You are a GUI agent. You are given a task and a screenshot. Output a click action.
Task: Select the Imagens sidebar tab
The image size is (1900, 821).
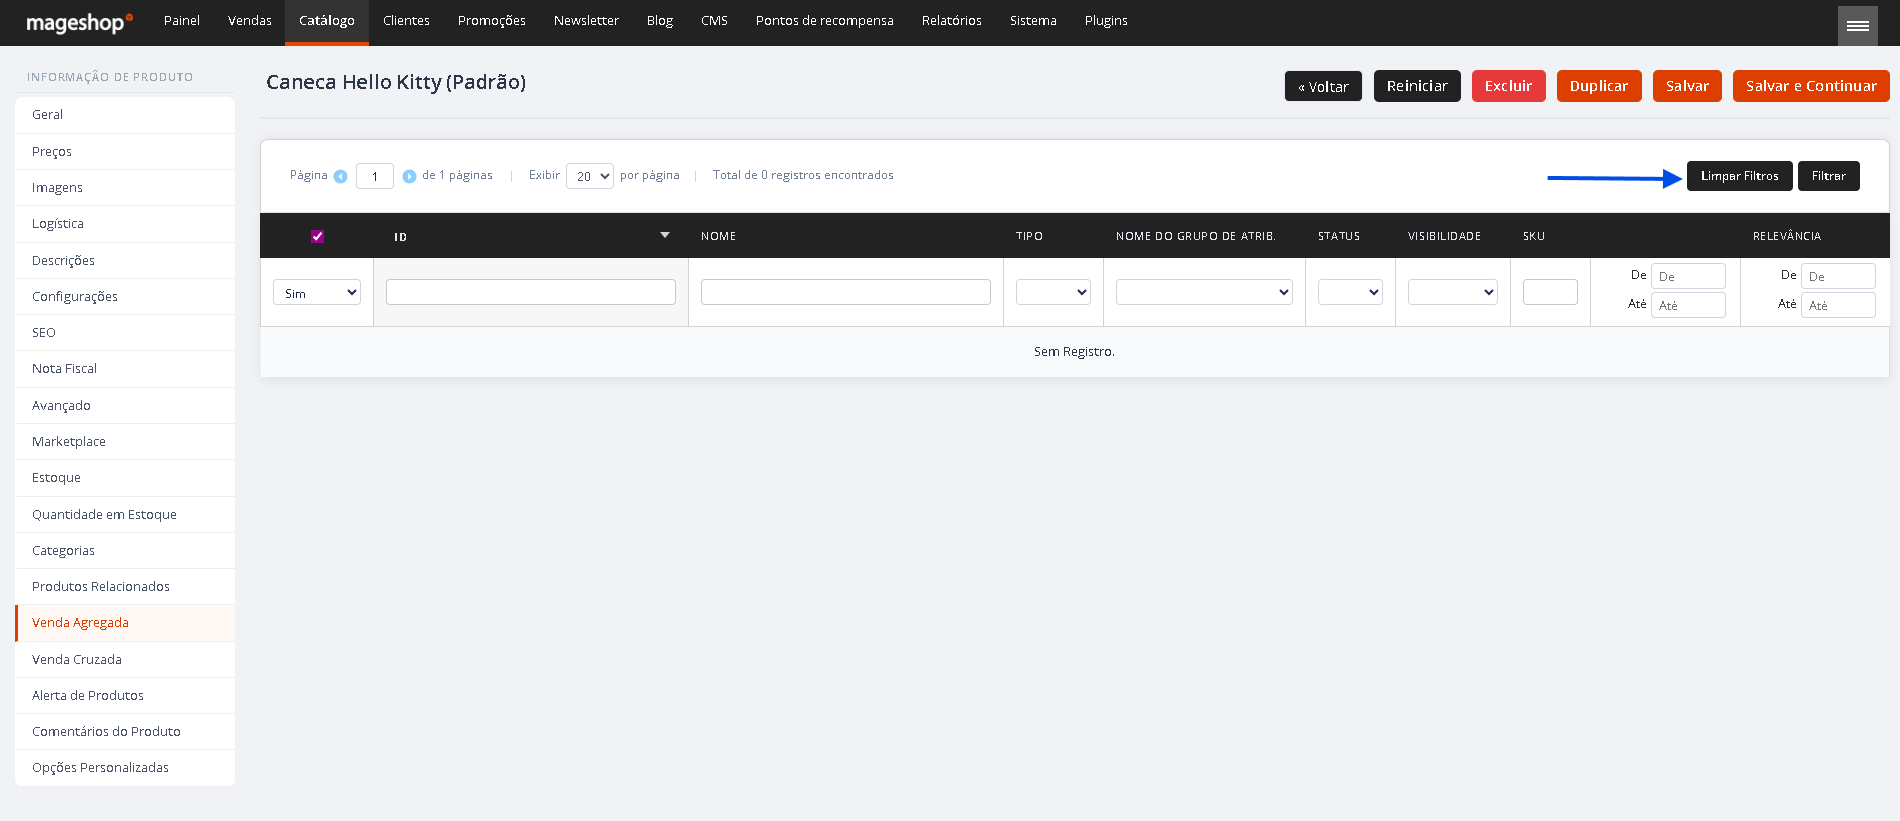pos(125,188)
